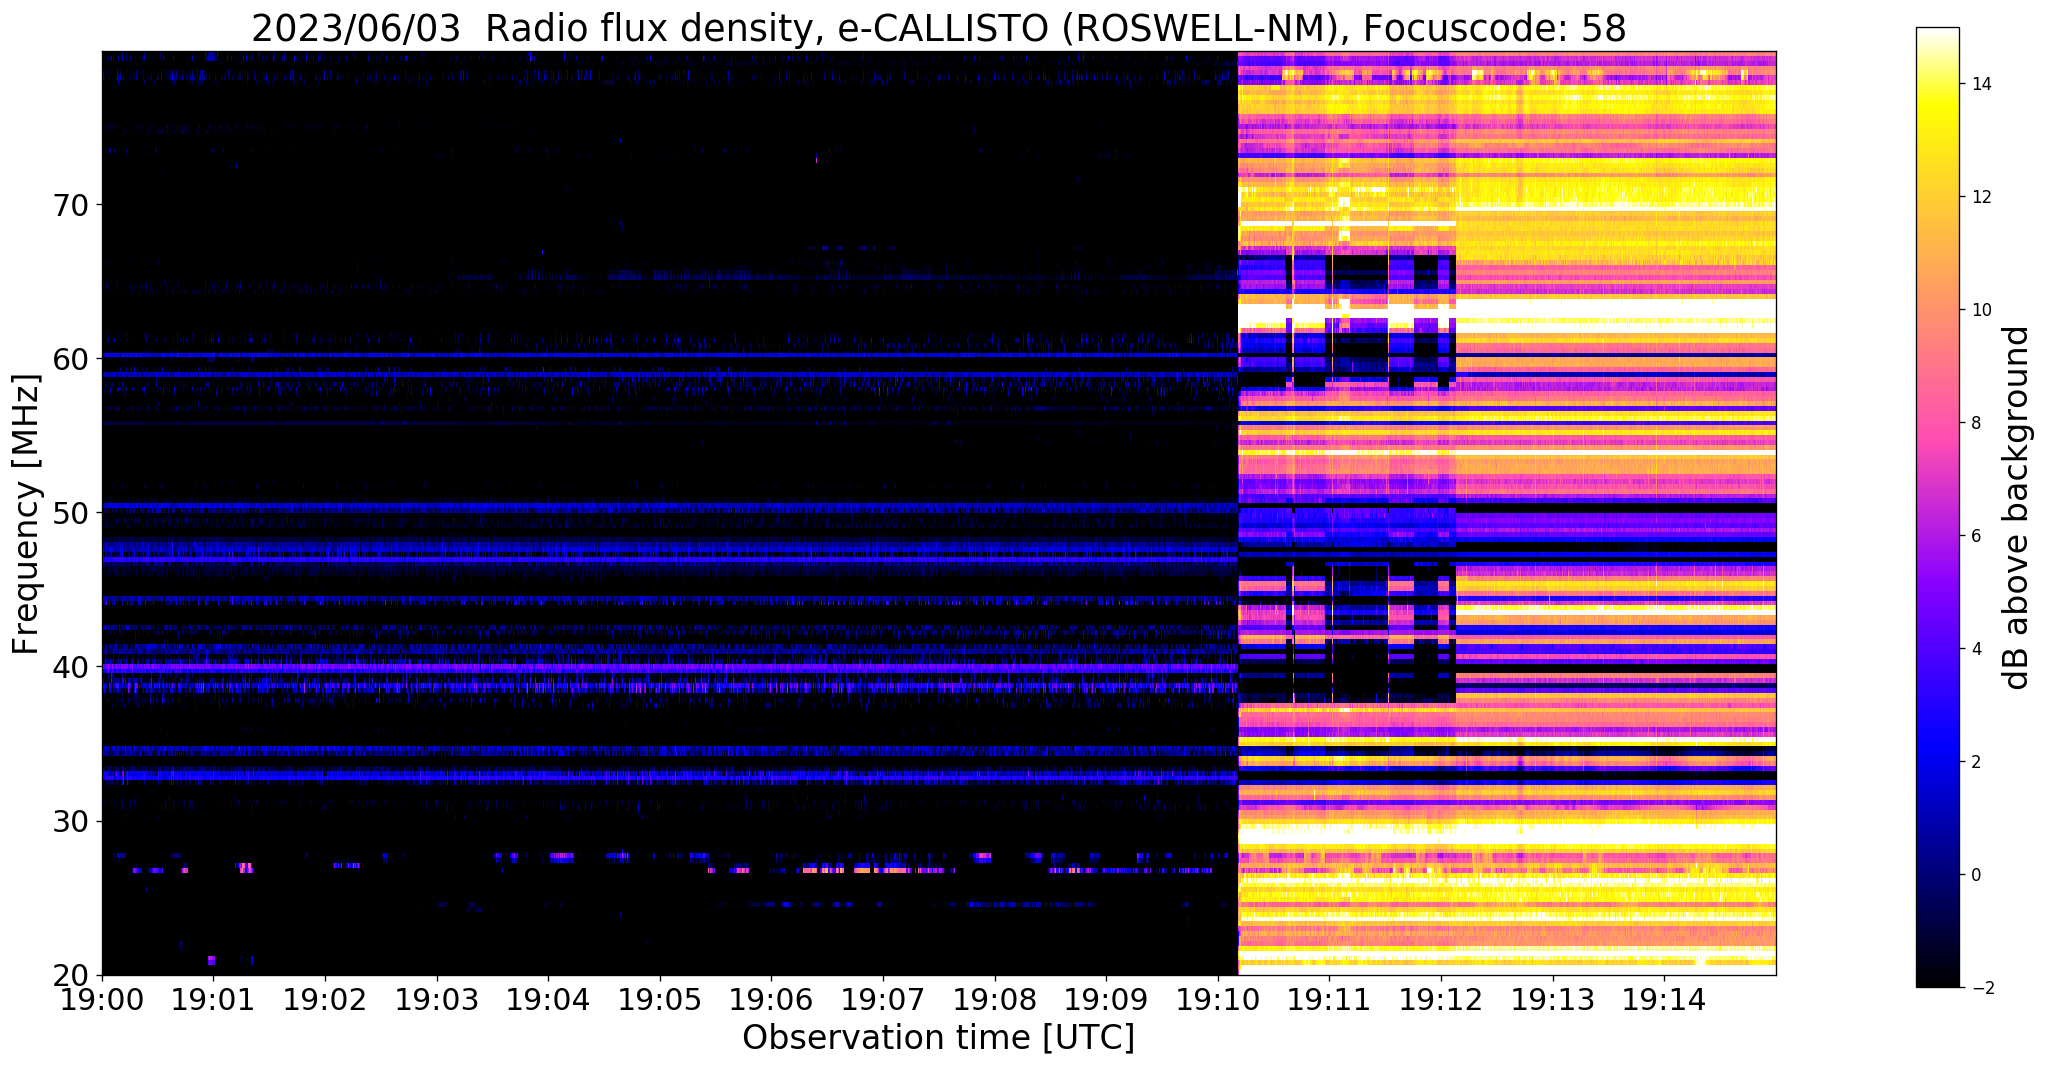The width and height of the screenshot is (2047, 1067).
Task: Click the 50 MHz frequency tick label
Action: click(71, 512)
